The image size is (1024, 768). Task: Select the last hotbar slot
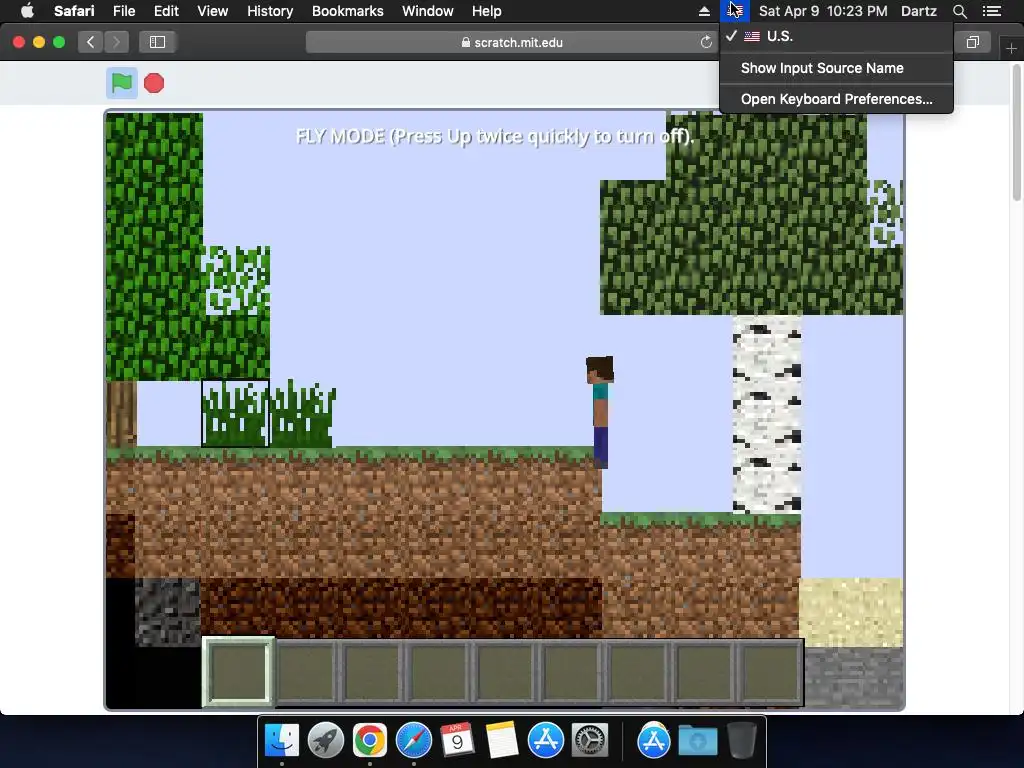771,673
